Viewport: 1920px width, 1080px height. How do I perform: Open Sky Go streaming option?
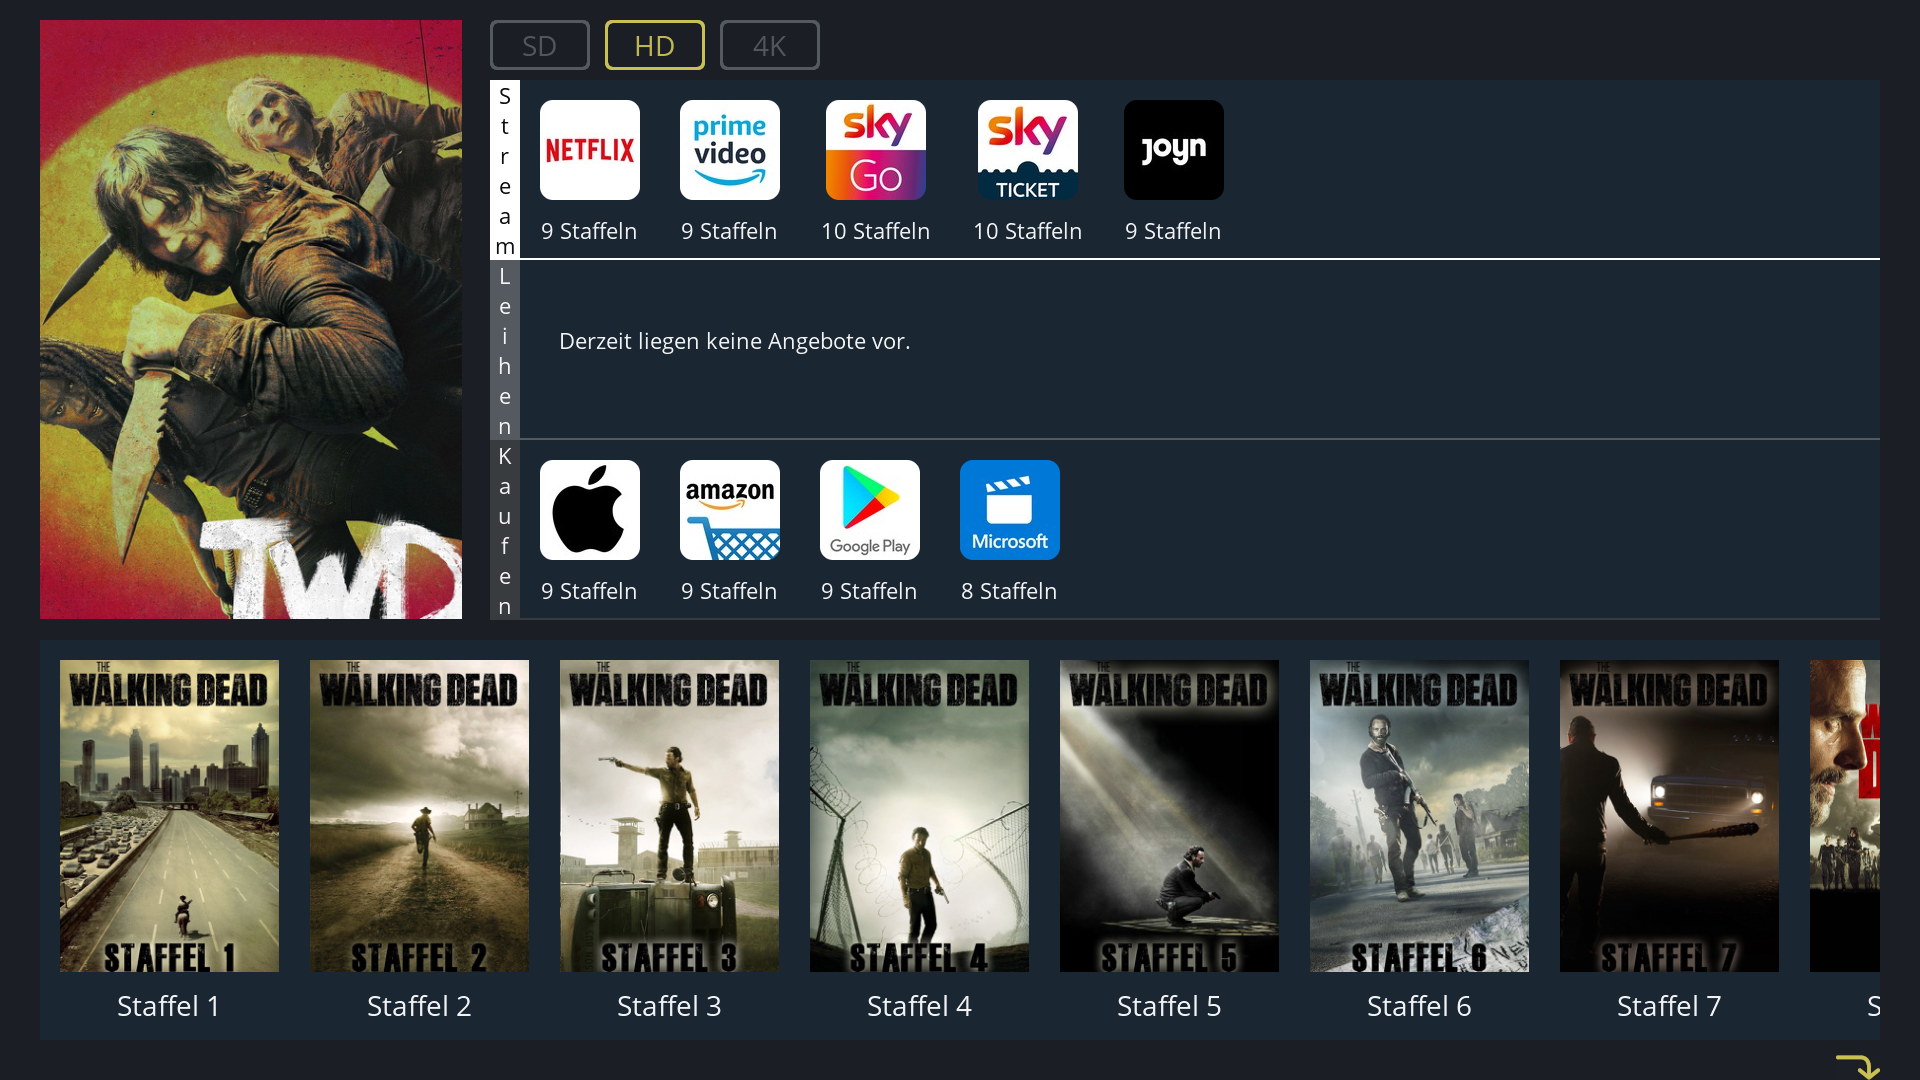[875, 150]
